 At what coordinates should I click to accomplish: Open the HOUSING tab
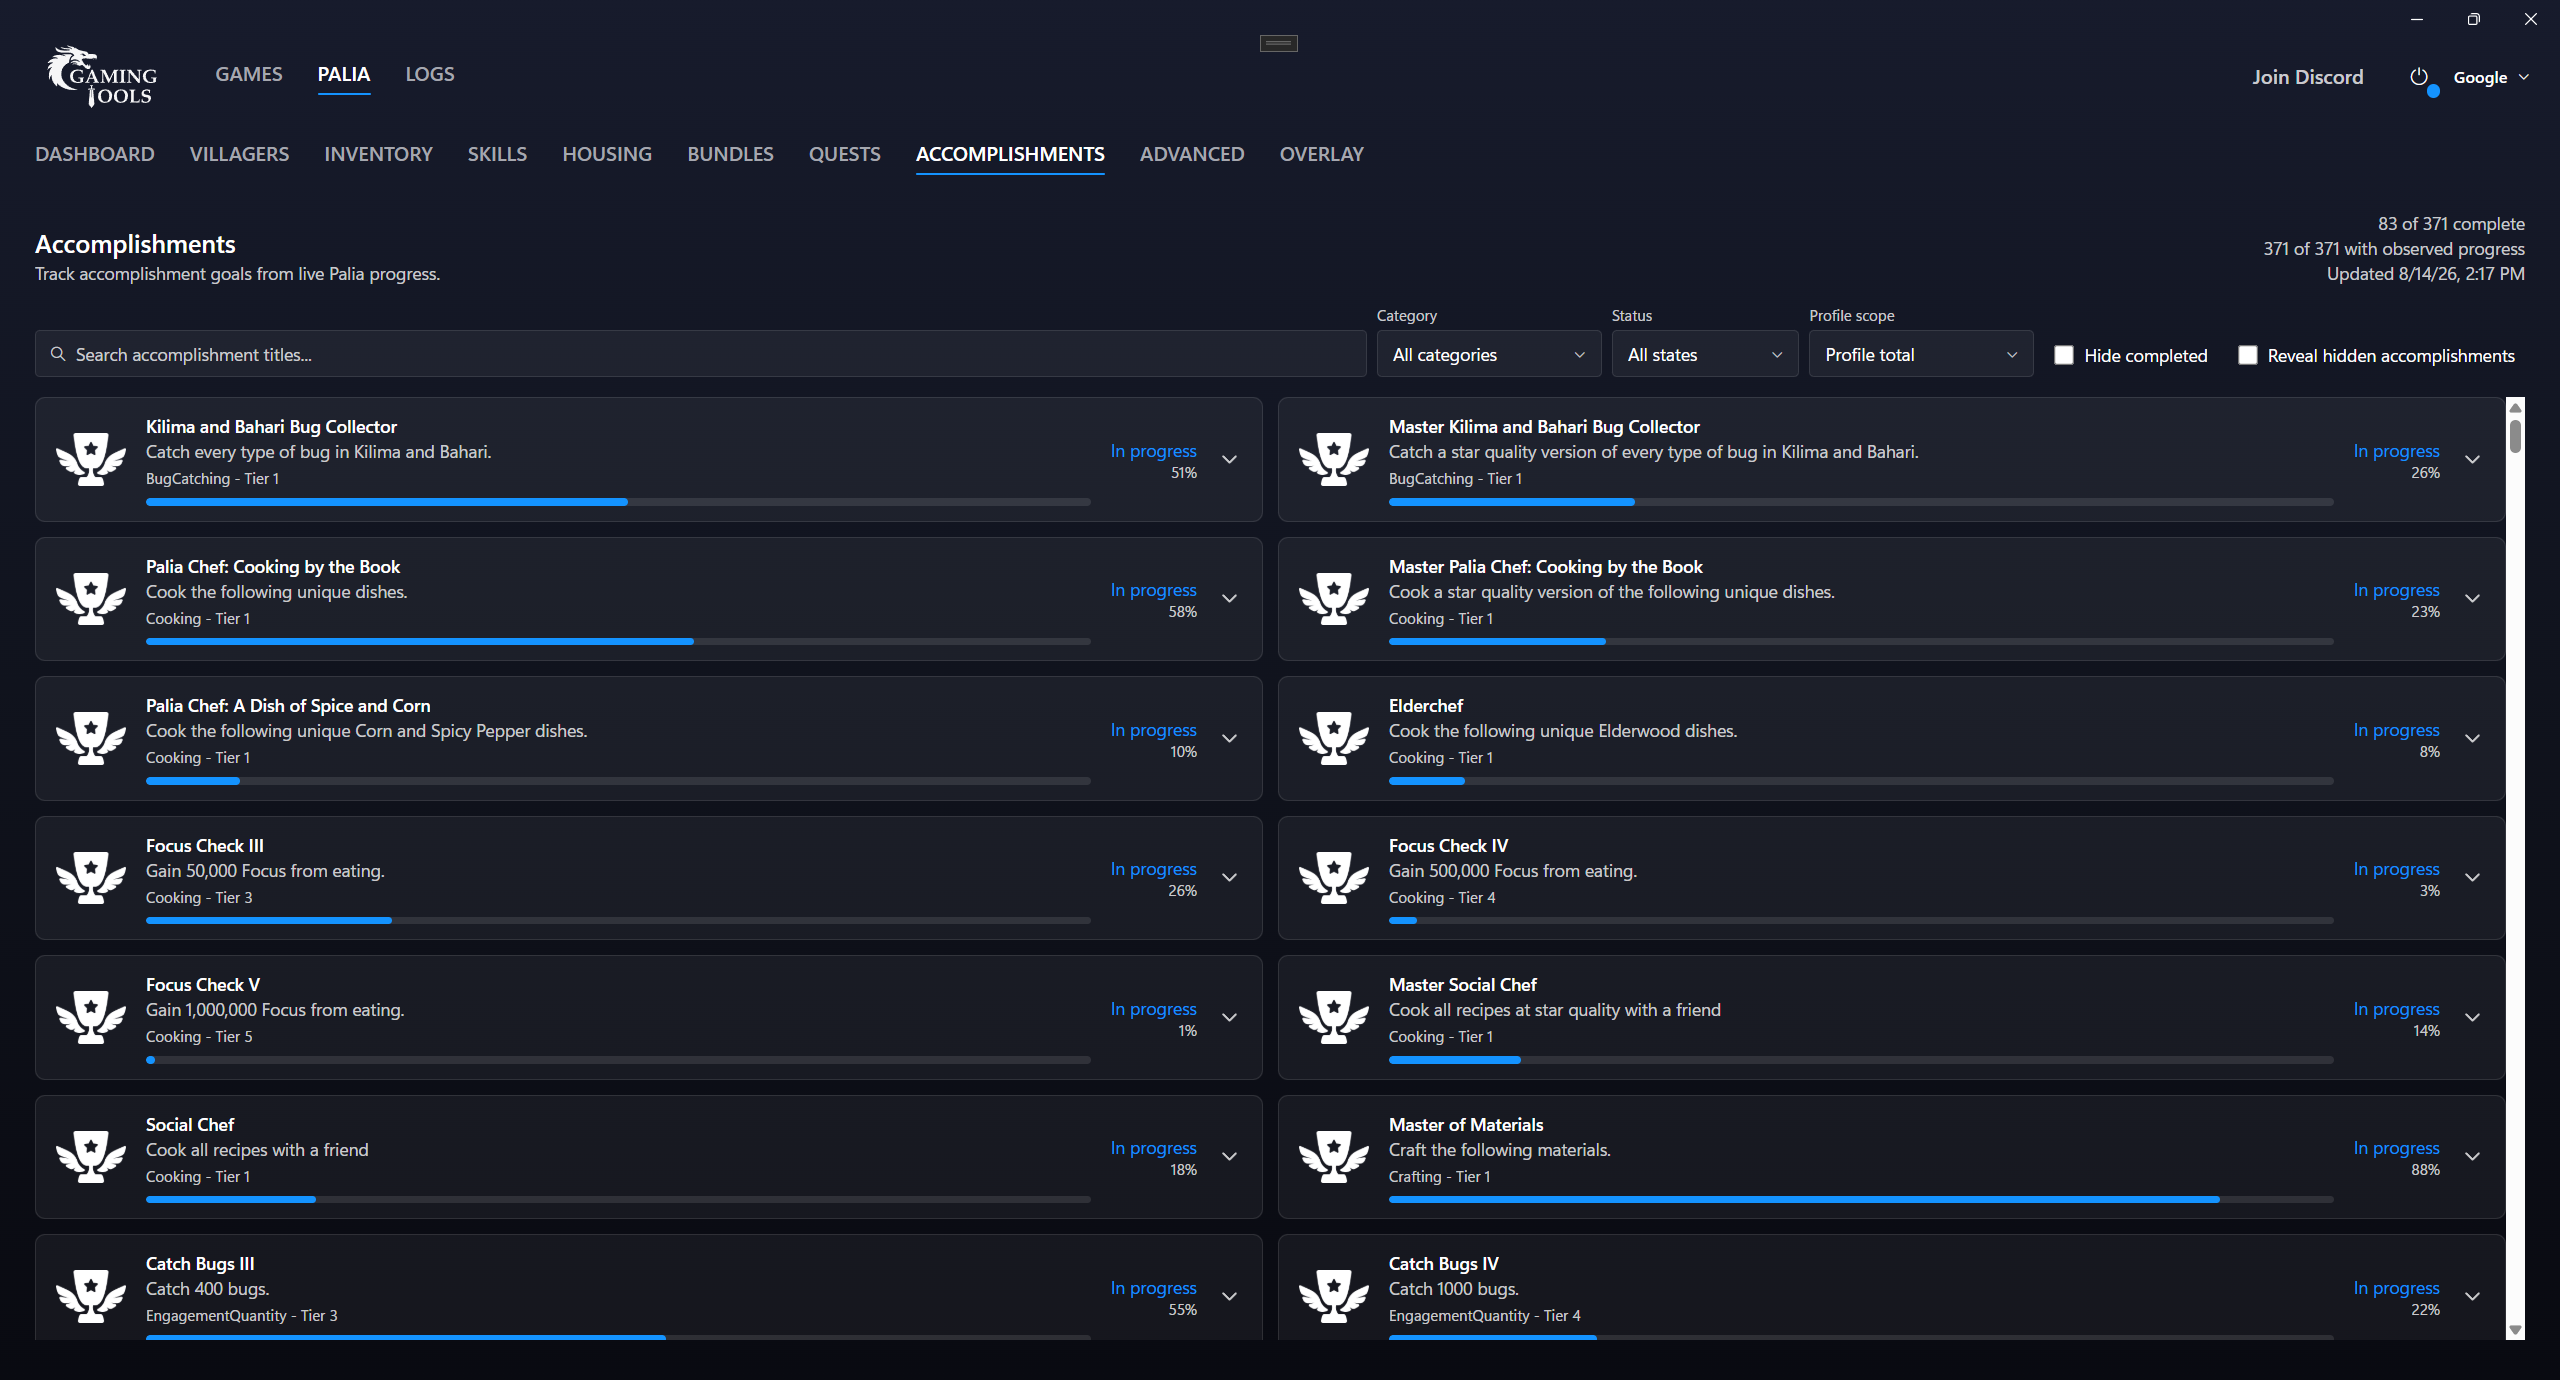point(607,154)
